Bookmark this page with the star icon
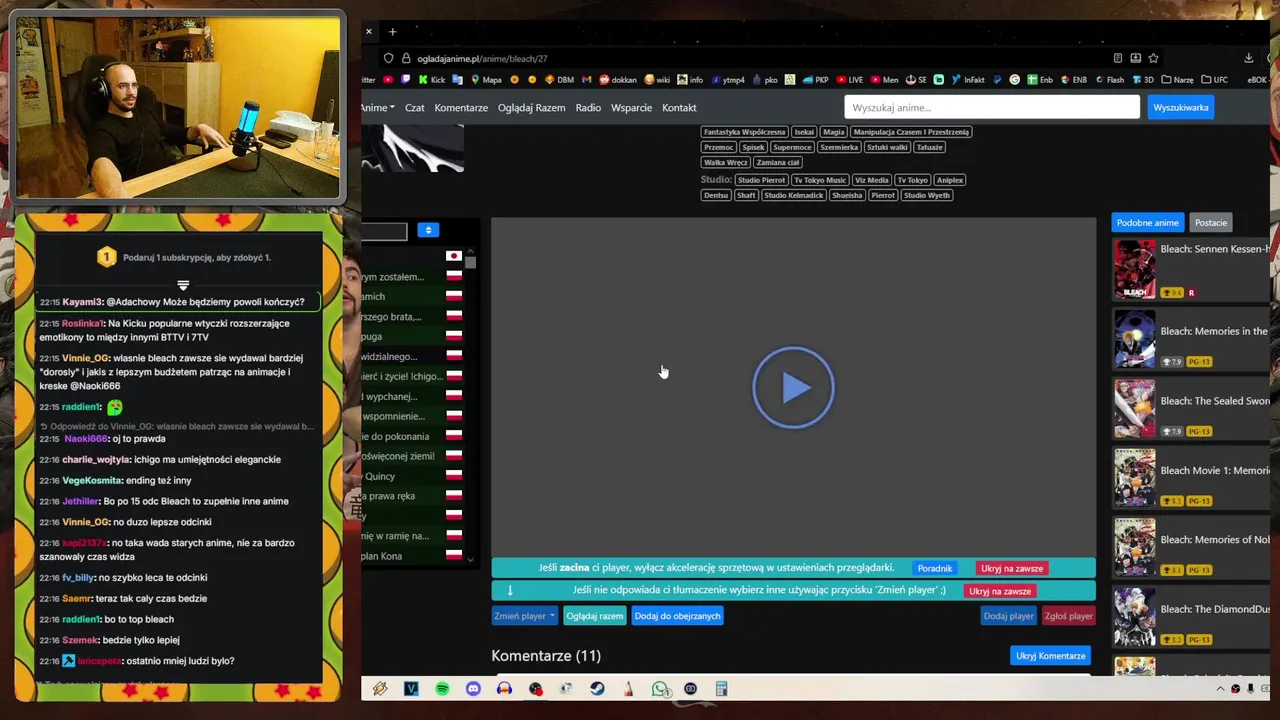The image size is (1280, 720). [x=1153, y=58]
